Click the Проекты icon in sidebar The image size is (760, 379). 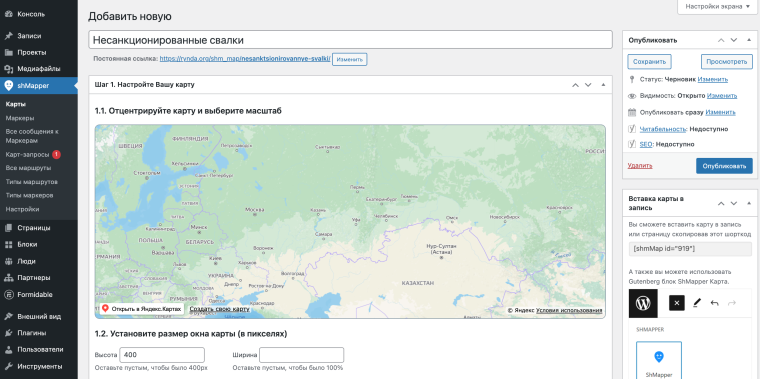coord(8,52)
